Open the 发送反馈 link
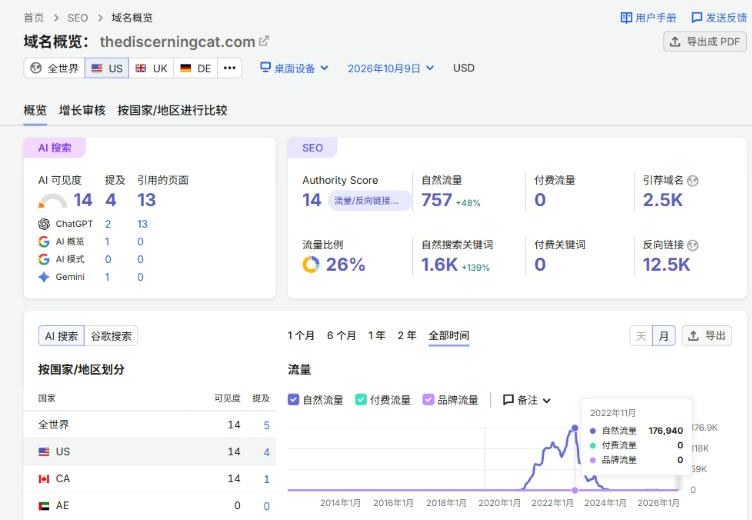The height and width of the screenshot is (520, 752). pyautogui.click(x=719, y=18)
